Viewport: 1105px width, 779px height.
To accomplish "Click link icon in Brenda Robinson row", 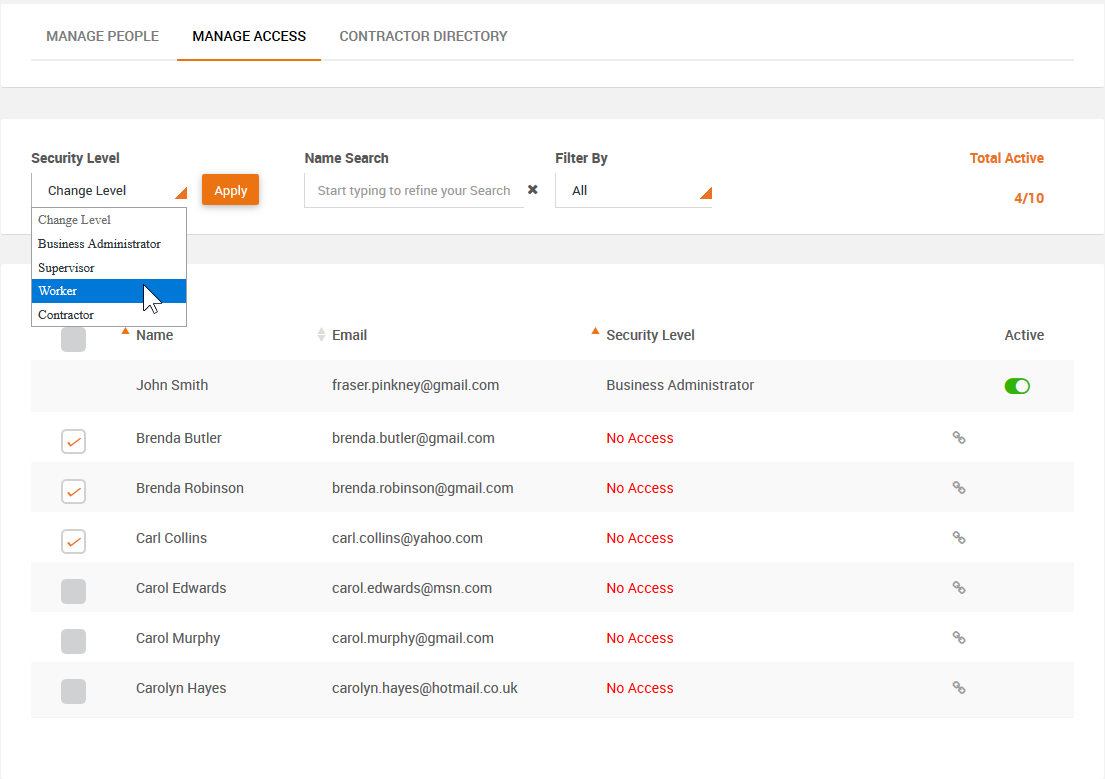I will 958,488.
